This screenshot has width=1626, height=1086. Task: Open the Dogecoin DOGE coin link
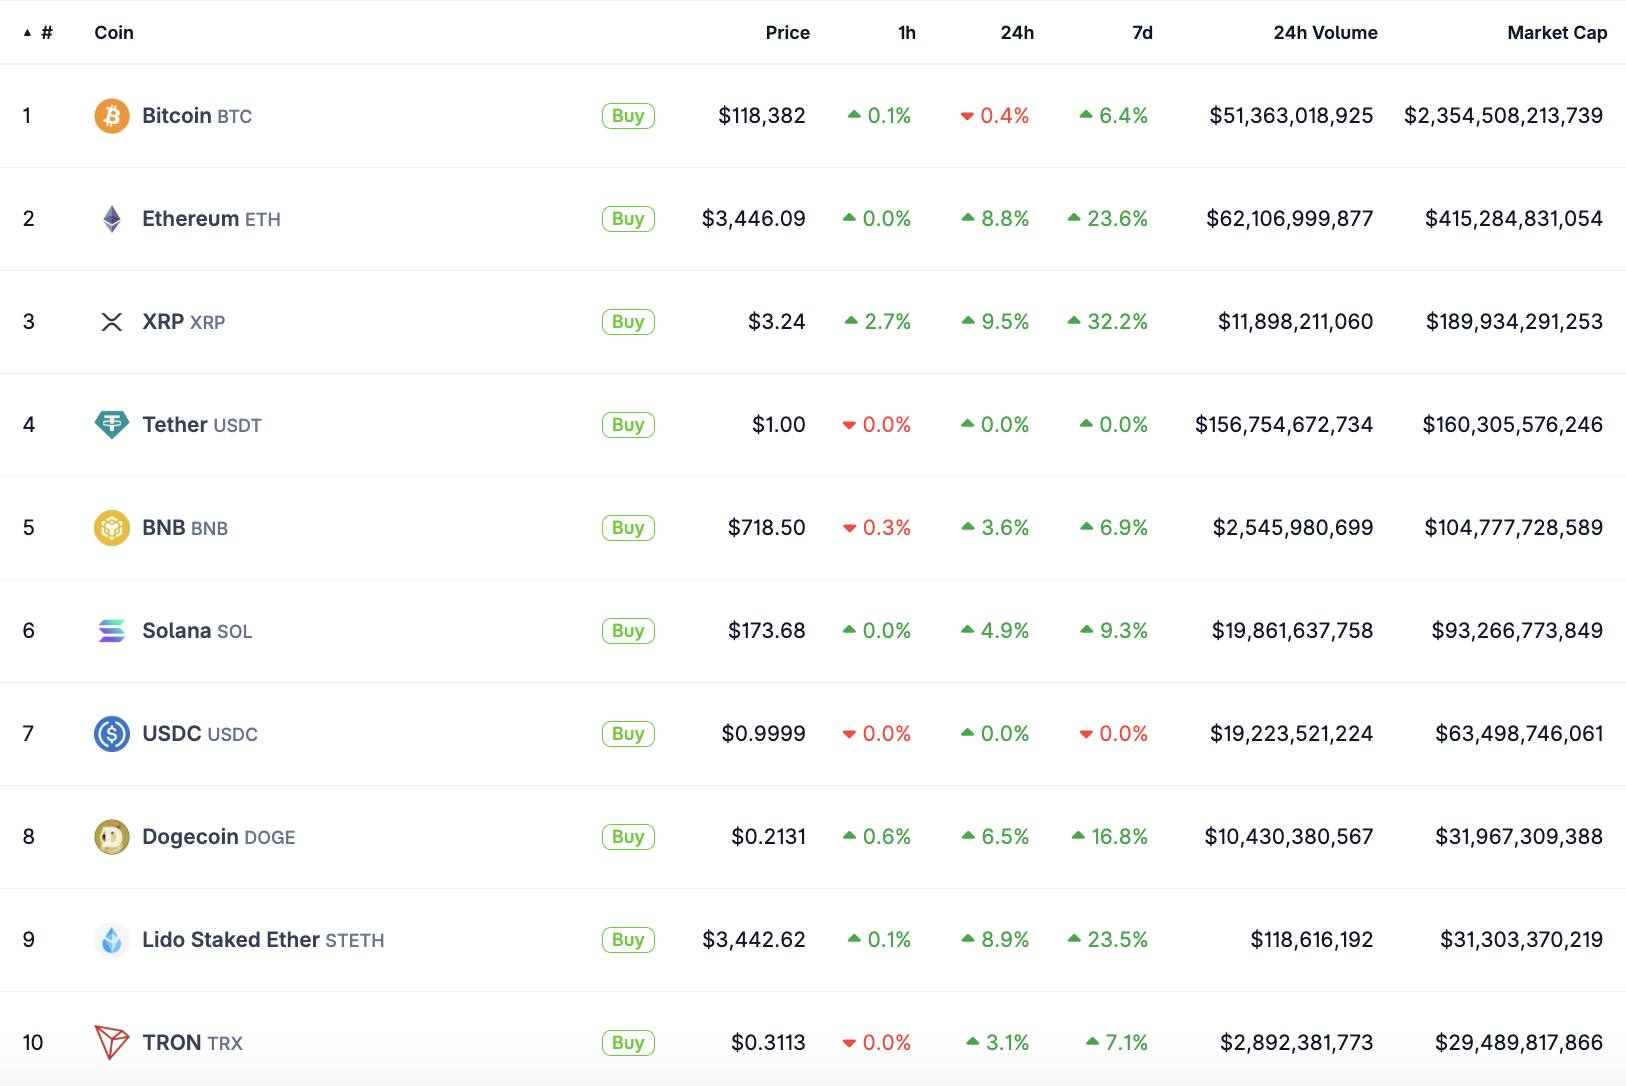click(x=219, y=837)
